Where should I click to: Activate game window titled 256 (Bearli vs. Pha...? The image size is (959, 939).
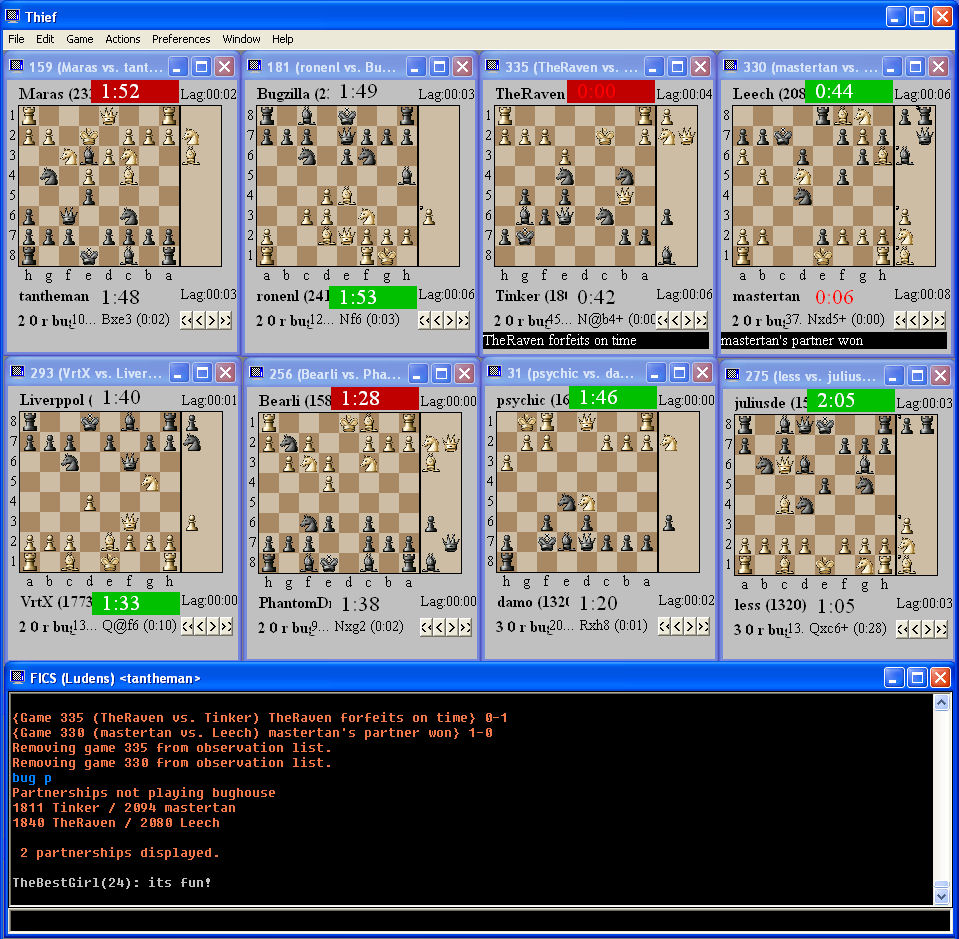pyautogui.click(x=335, y=374)
